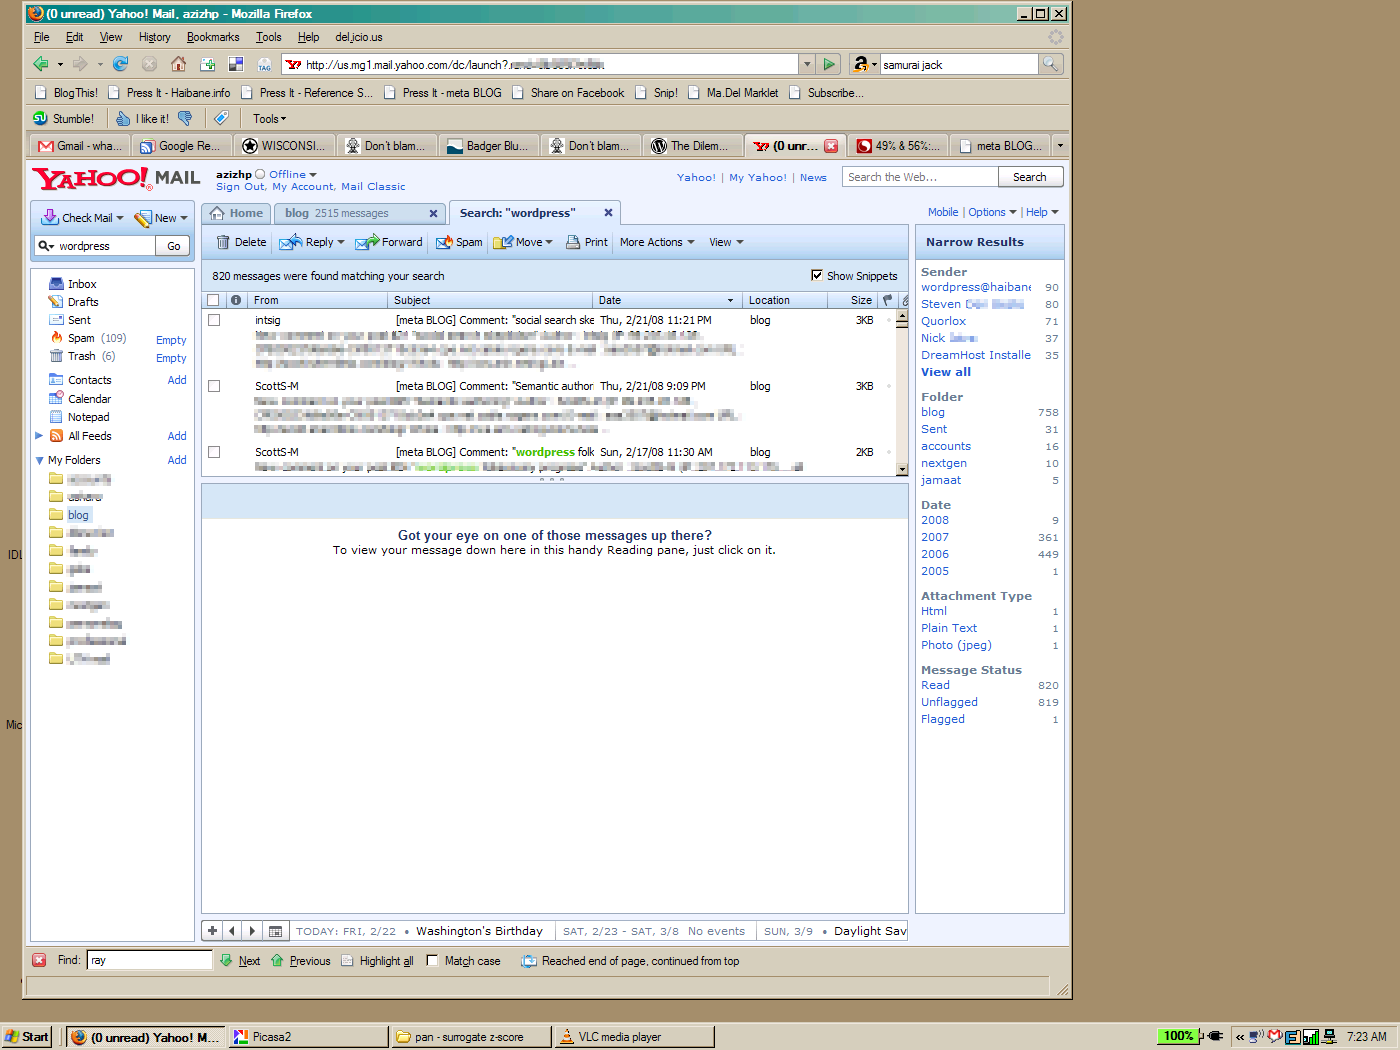
Task: Click the Sign Out link
Action: 240,186
